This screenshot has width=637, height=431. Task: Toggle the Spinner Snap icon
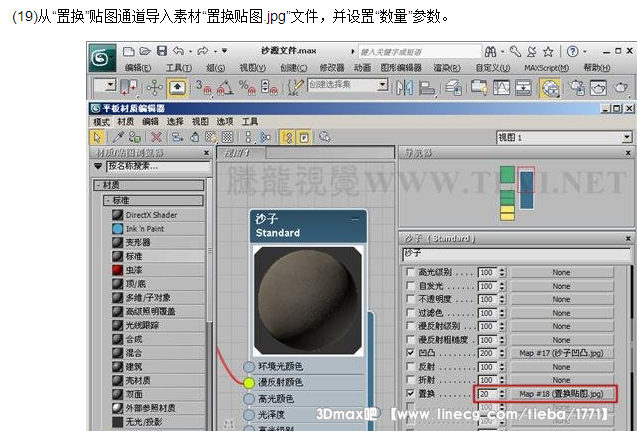tap(269, 87)
